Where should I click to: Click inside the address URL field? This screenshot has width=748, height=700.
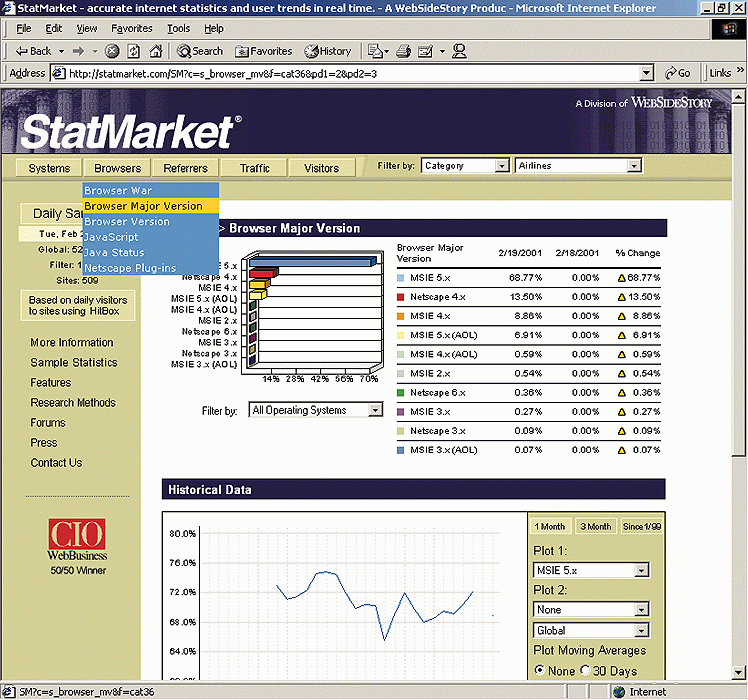pyautogui.click(x=353, y=73)
